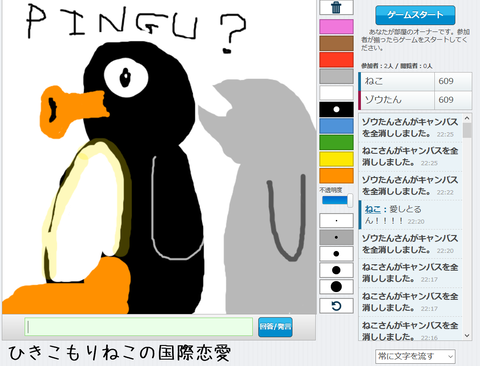Viewport: 480px width, 366px height.
Task: Click the ゾウたん clear message at 22:20
Action: [410, 244]
